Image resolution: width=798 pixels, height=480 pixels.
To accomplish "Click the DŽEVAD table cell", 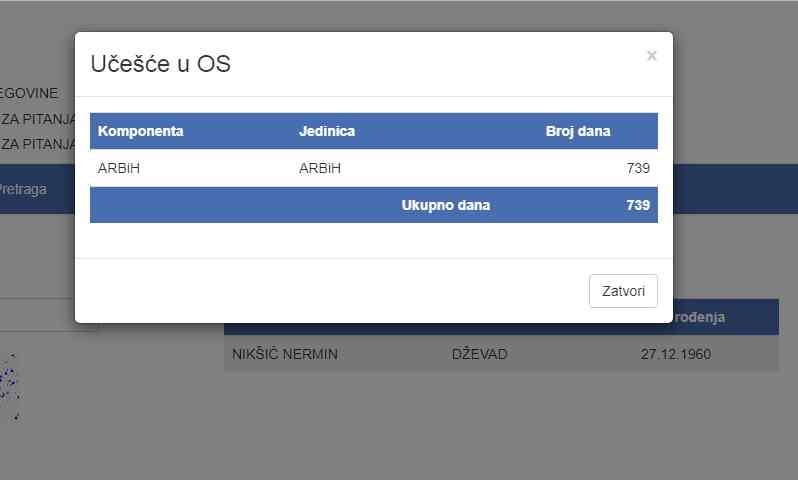I will [479, 354].
